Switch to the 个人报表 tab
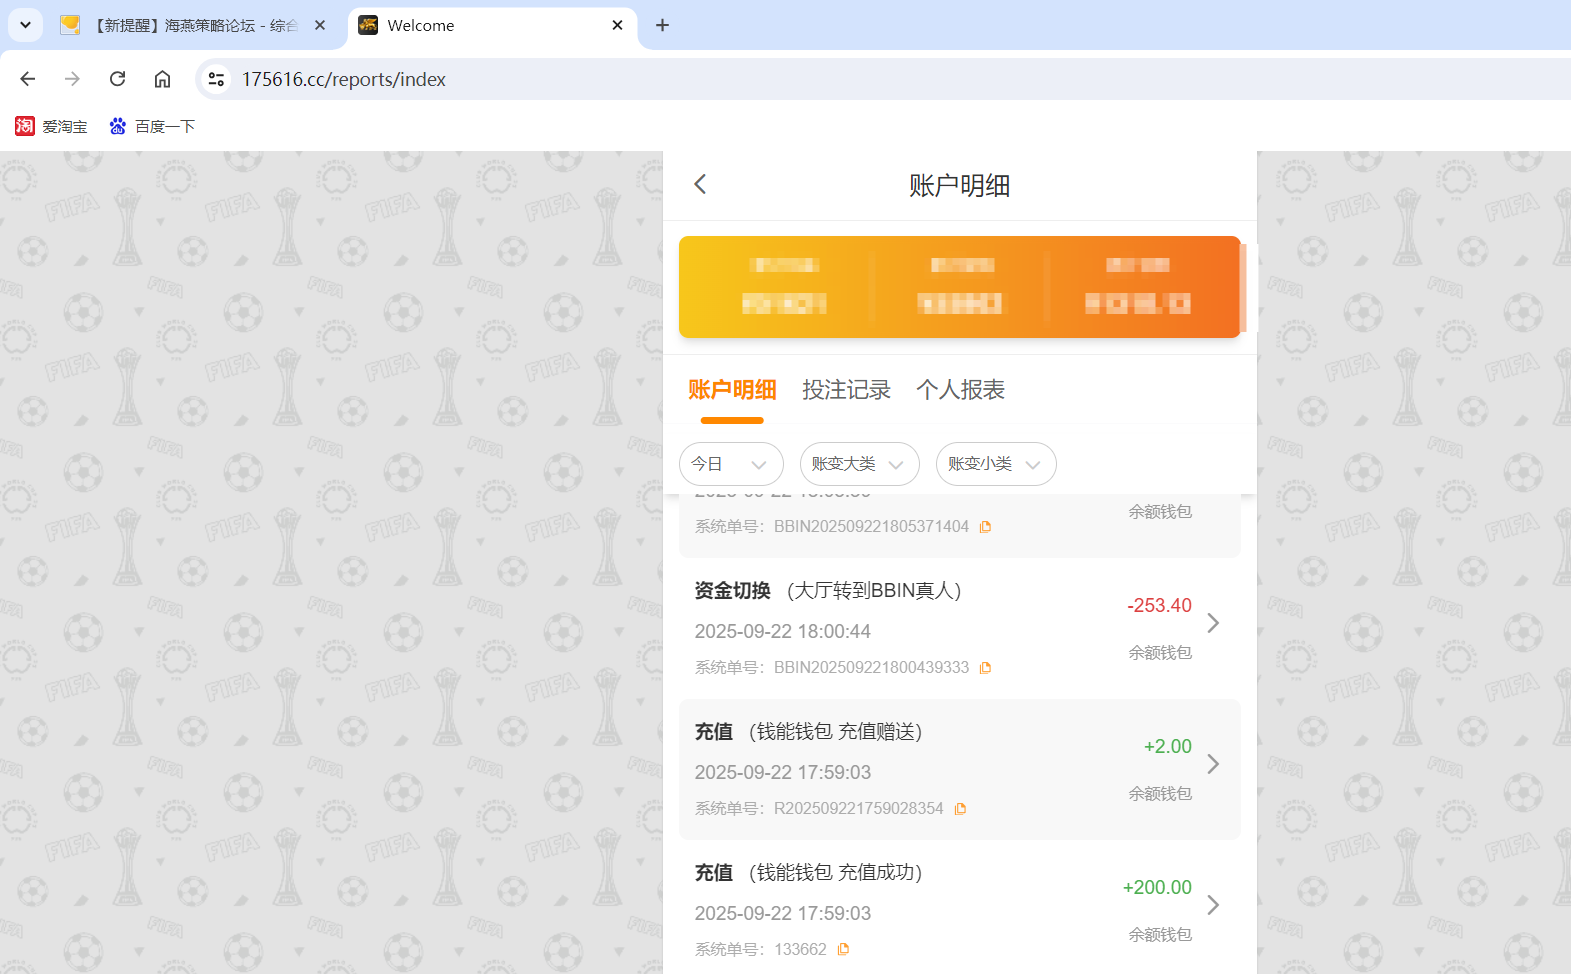 (960, 390)
